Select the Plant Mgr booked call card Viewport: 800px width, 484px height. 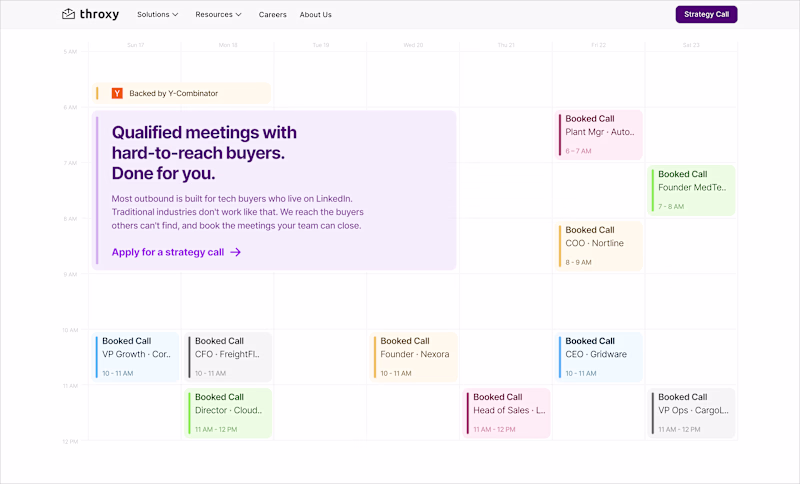click(x=598, y=135)
